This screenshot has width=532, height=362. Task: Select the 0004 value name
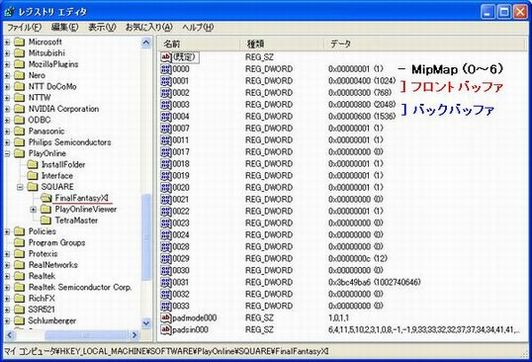(x=180, y=116)
